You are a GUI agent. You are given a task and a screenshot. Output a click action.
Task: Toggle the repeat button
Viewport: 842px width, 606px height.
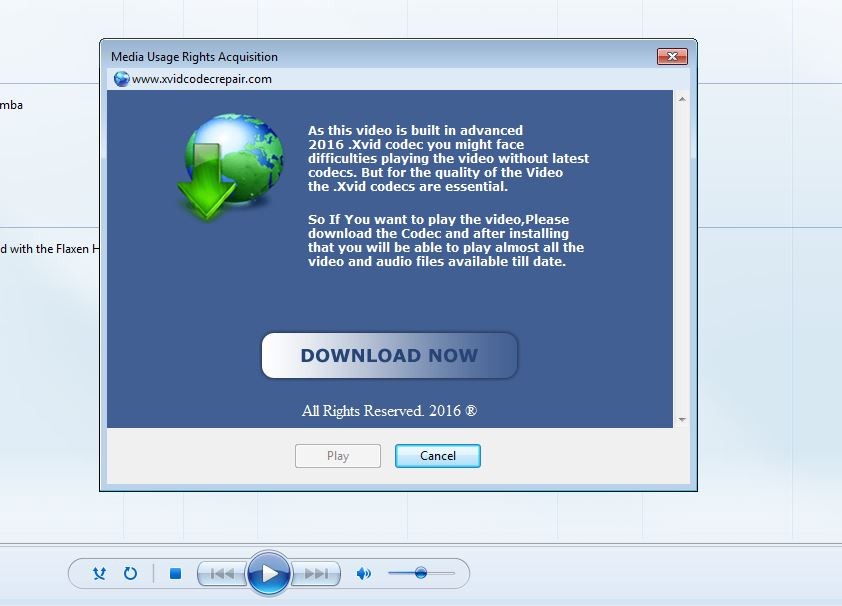pos(130,574)
